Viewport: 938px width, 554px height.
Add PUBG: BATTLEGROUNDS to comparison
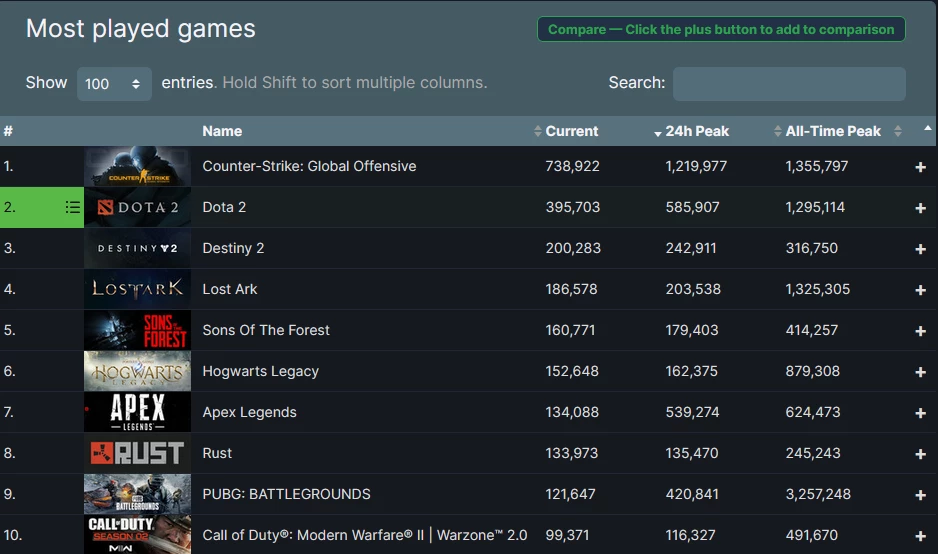[920, 495]
